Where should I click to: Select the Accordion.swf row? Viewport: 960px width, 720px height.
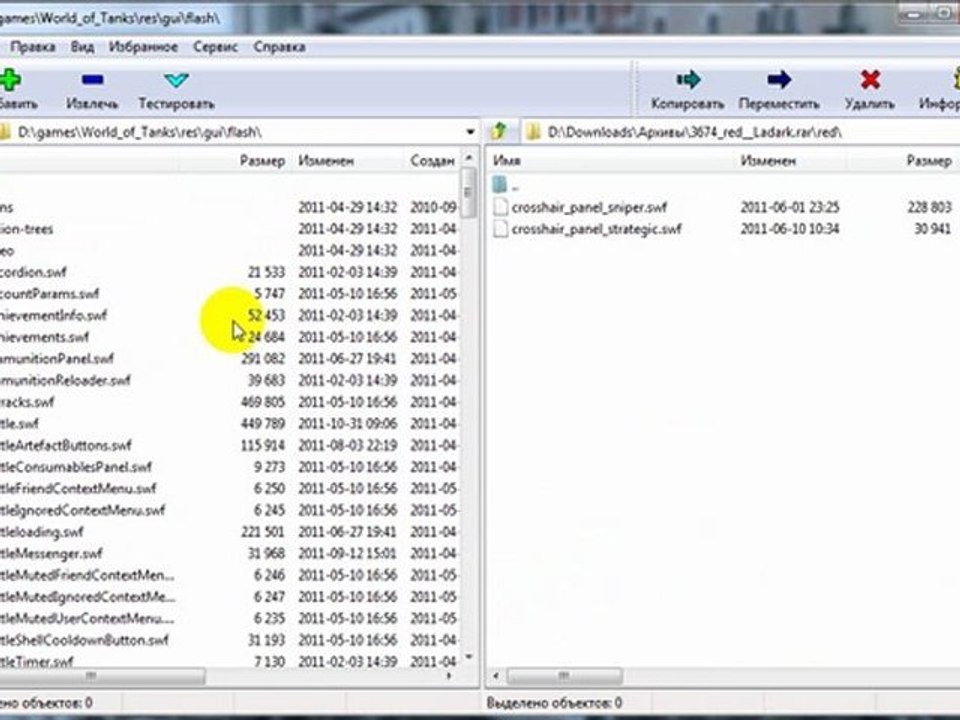(230, 272)
